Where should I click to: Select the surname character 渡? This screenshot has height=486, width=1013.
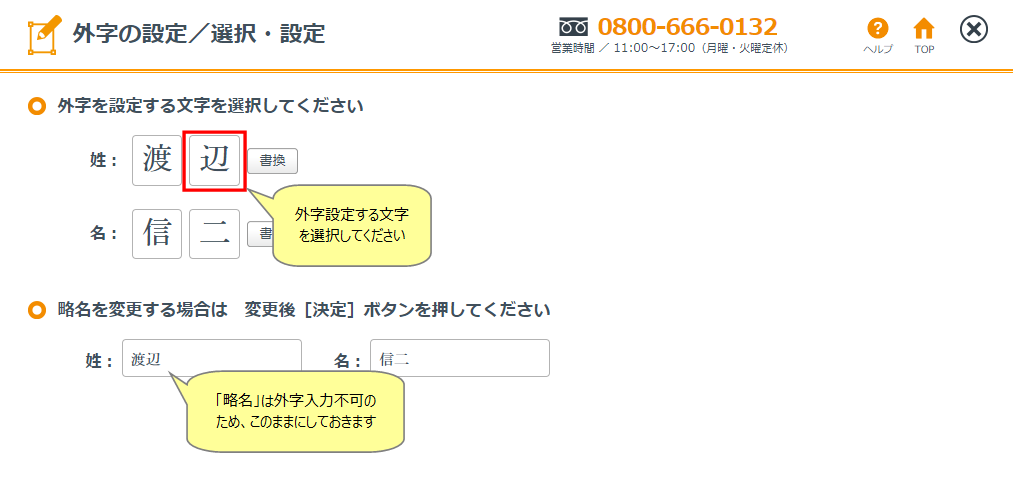click(x=157, y=160)
